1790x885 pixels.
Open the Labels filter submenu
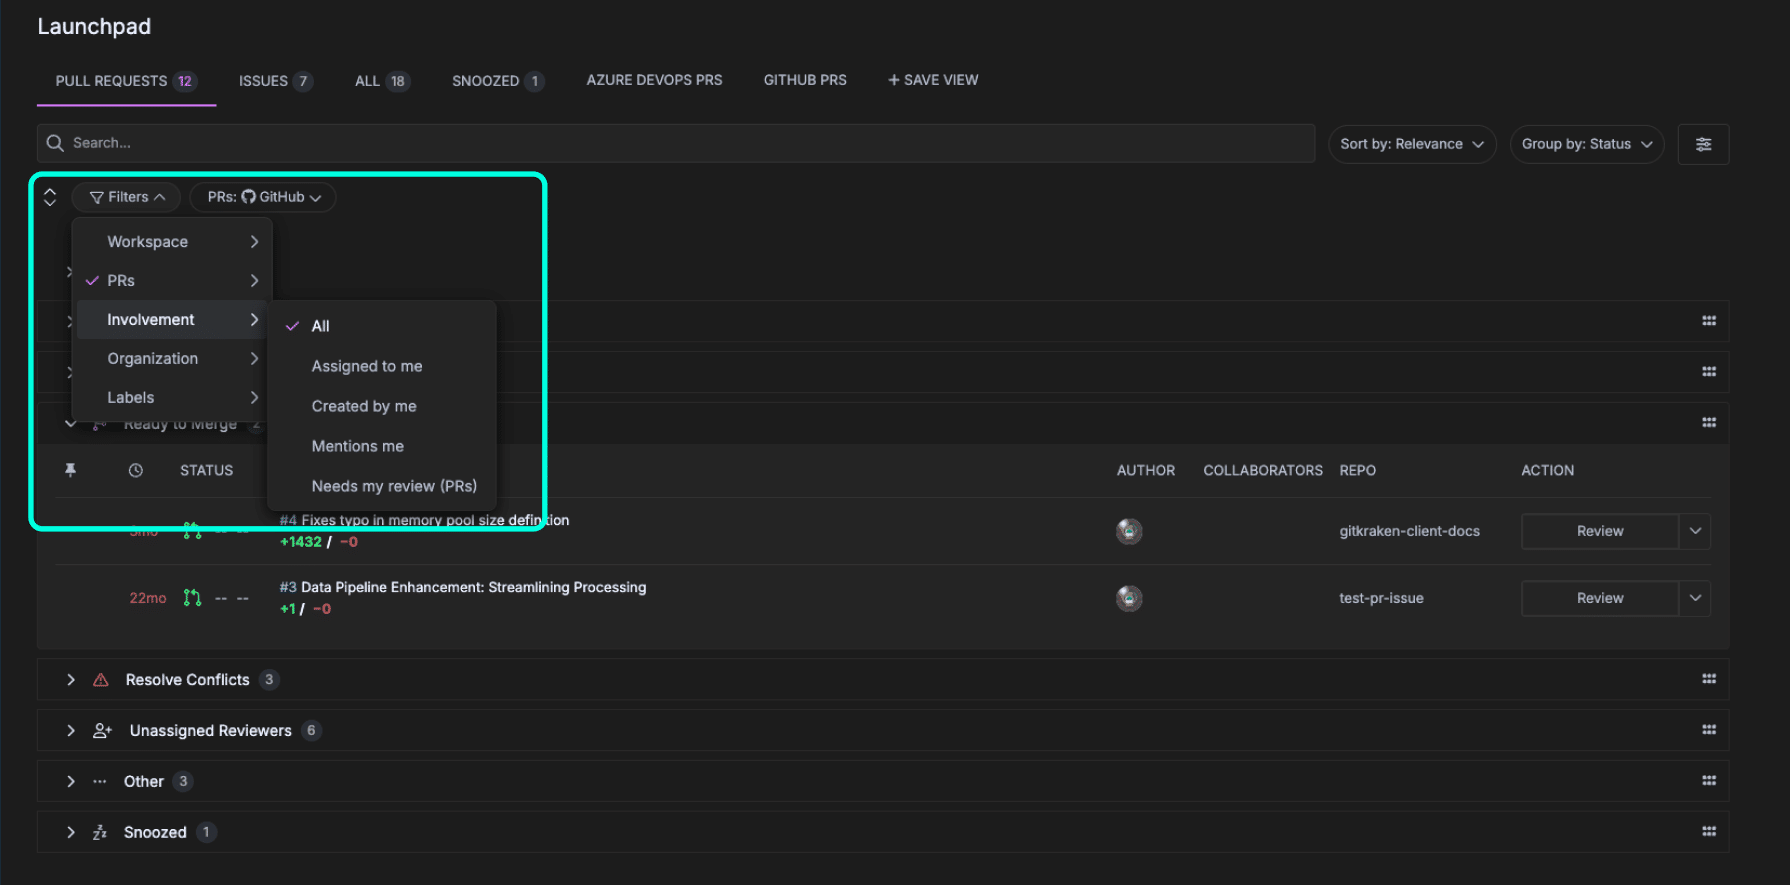[x=172, y=398]
